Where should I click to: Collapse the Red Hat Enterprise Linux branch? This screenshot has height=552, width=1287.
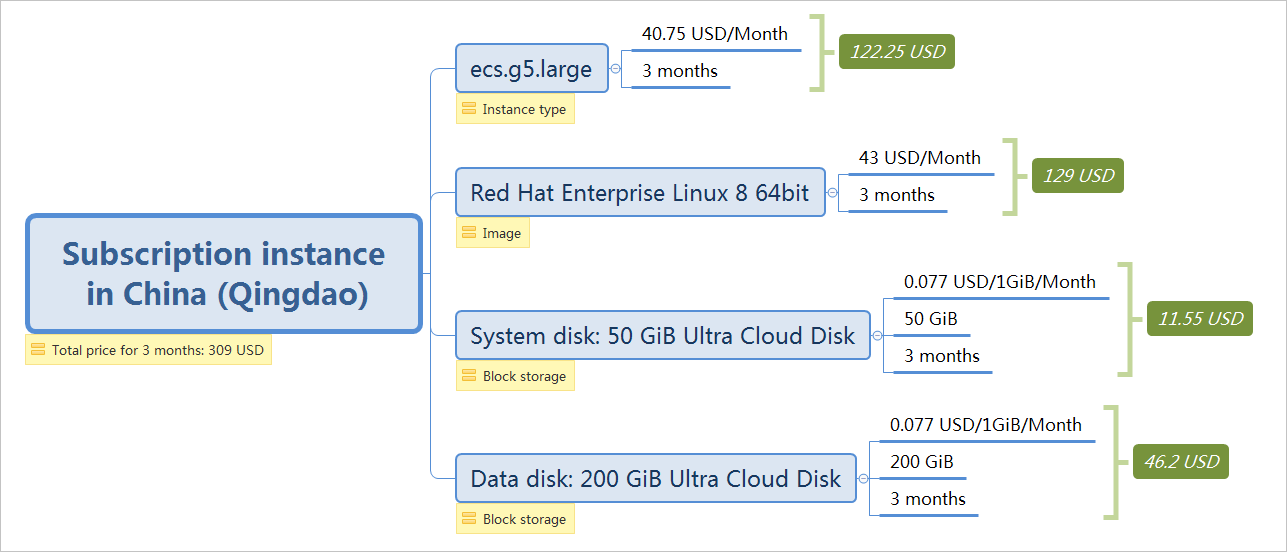click(x=832, y=193)
